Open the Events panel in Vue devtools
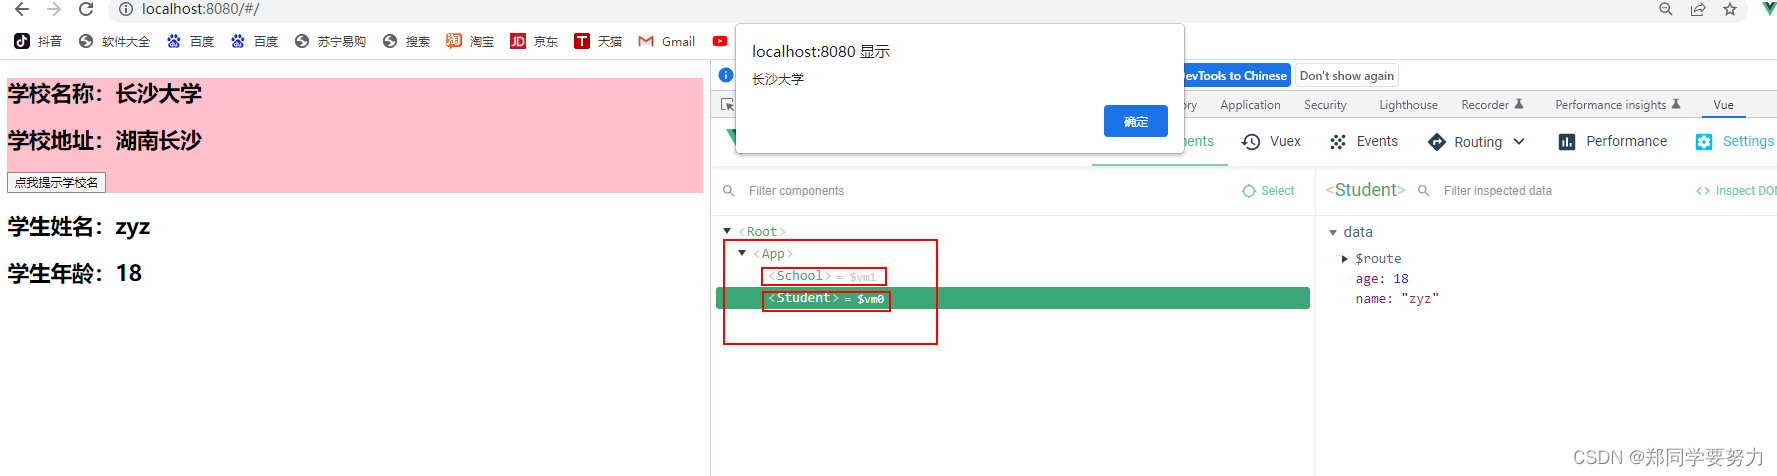This screenshot has height=476, width=1777. click(x=1363, y=141)
